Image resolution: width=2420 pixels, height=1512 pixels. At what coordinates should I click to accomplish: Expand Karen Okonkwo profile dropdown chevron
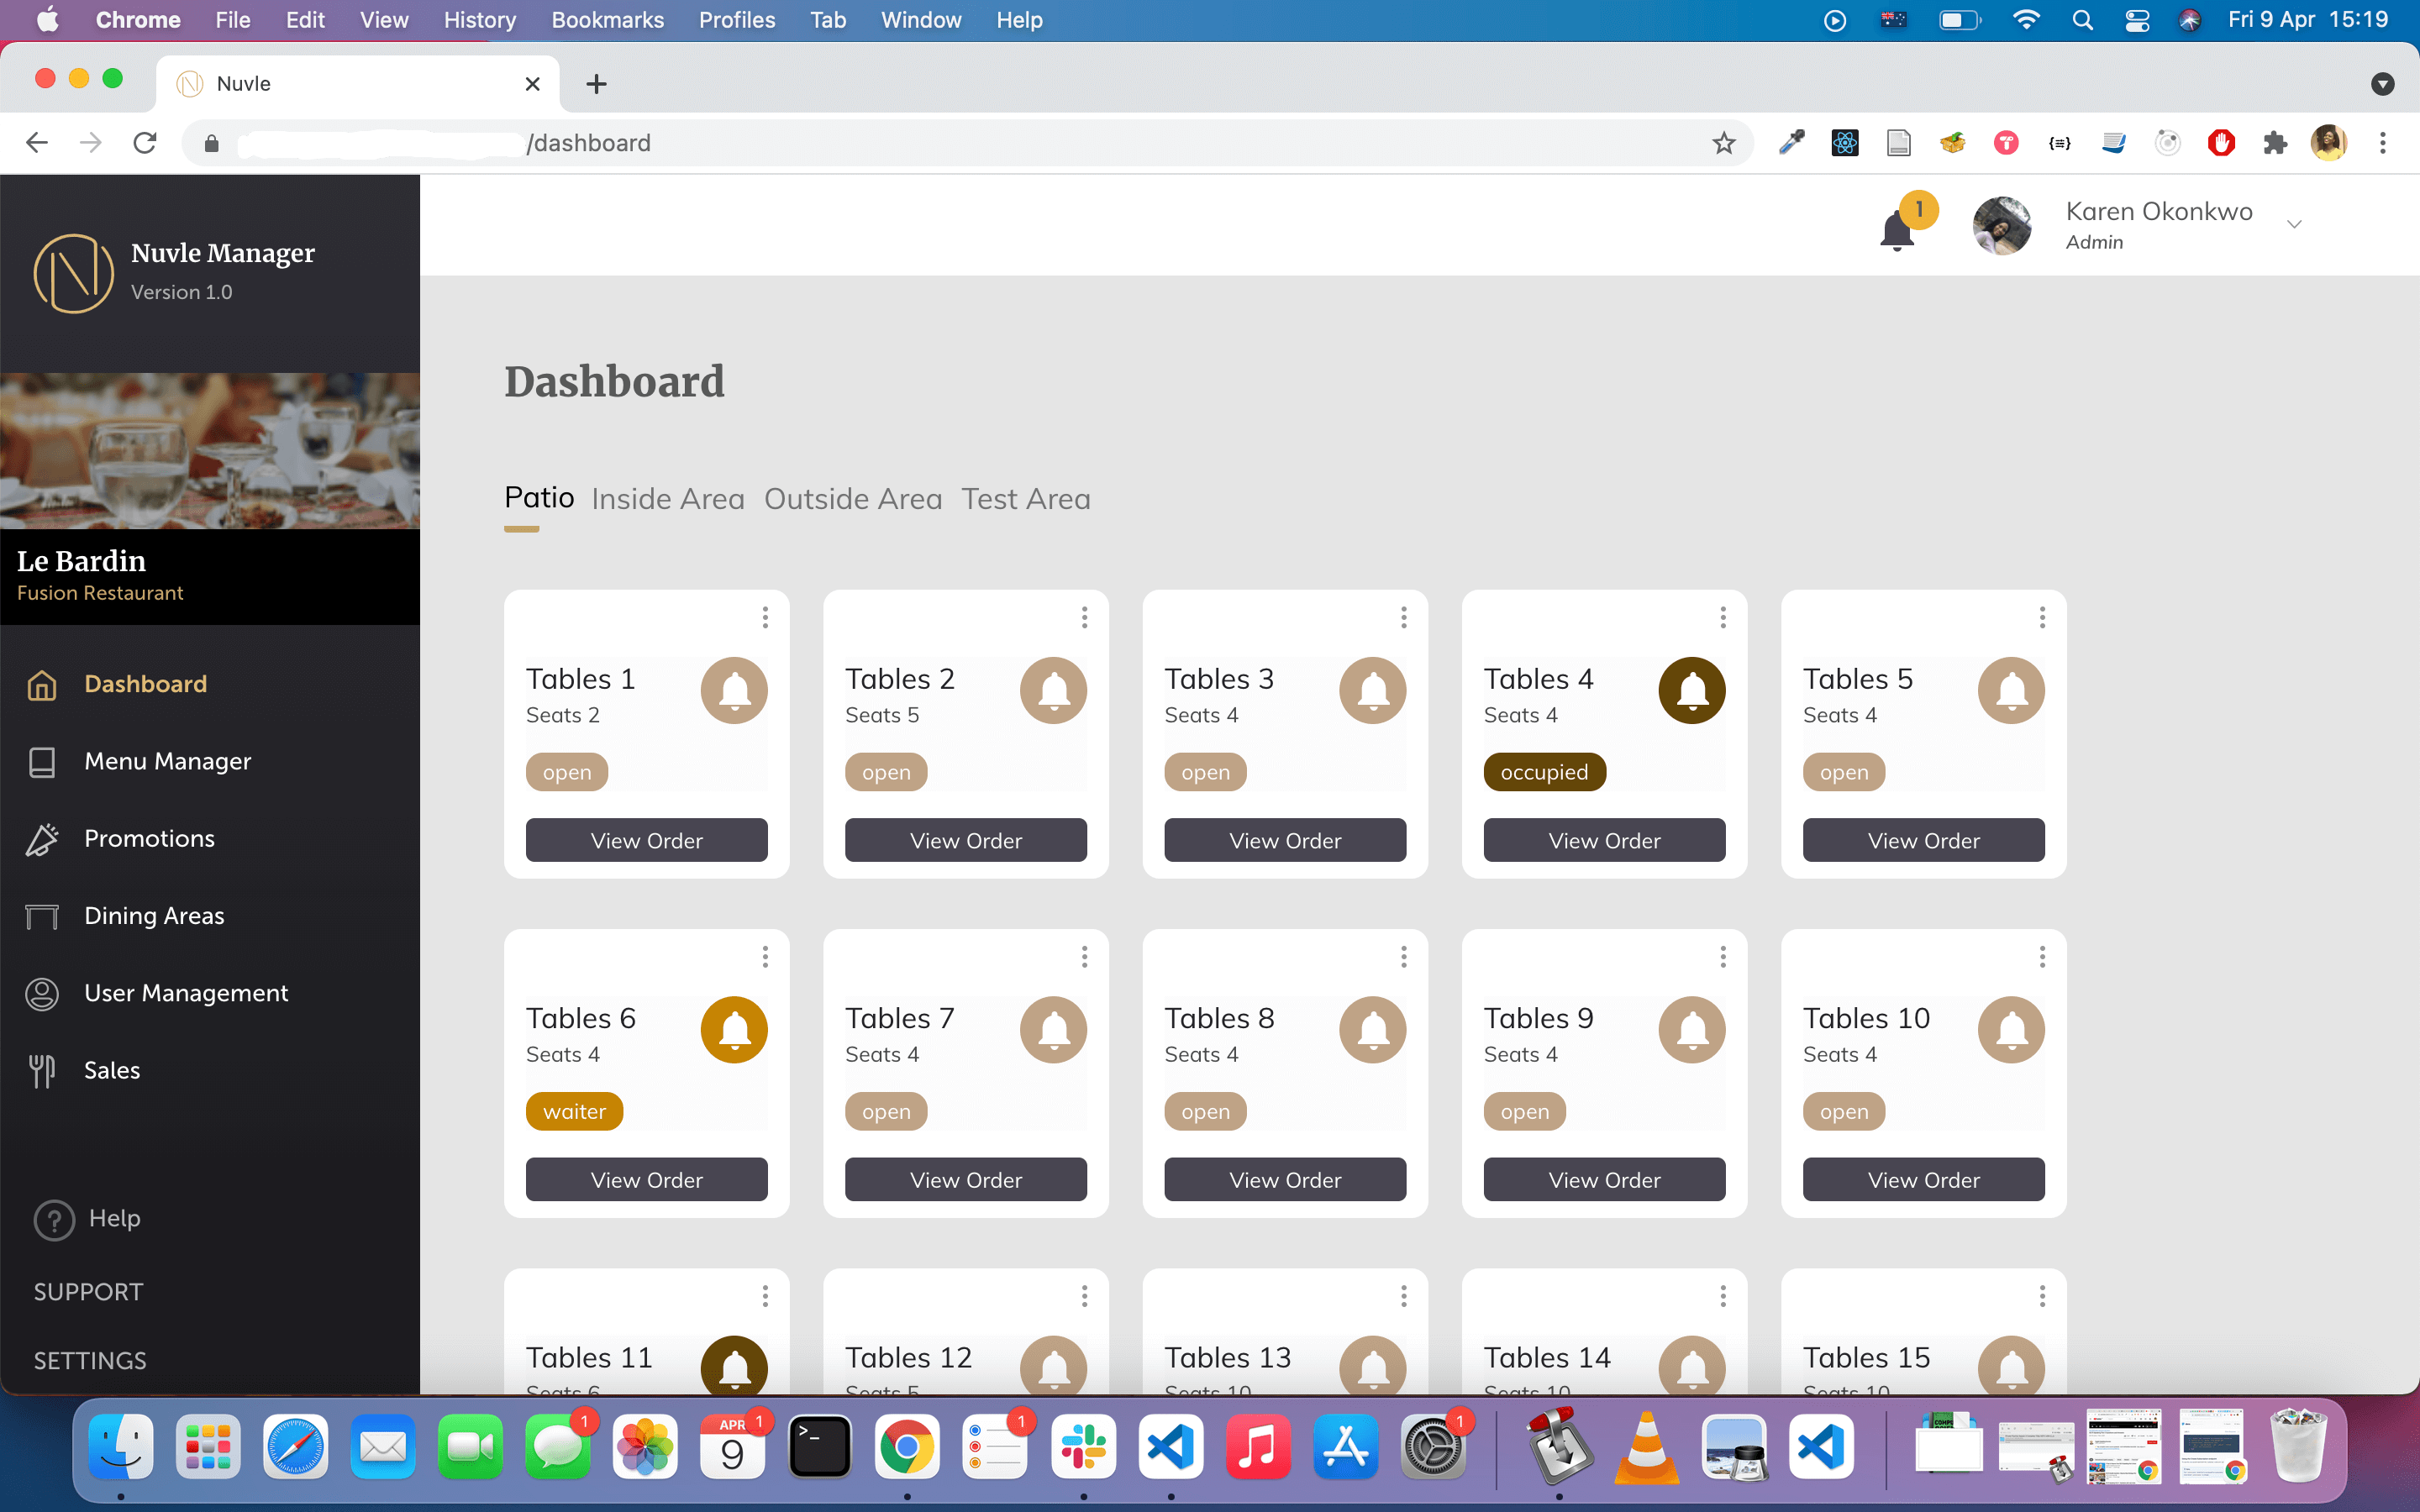coord(2294,224)
